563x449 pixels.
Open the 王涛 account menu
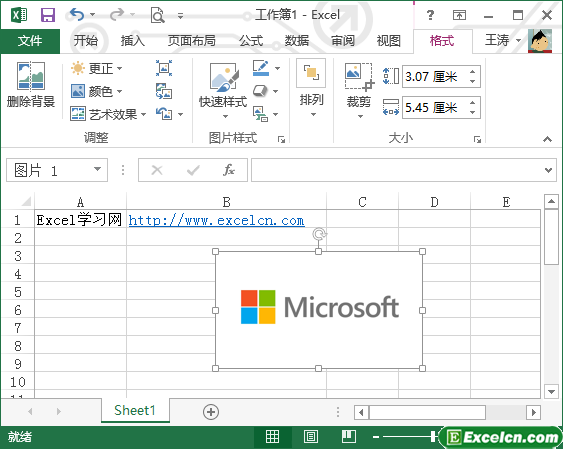click(x=502, y=40)
